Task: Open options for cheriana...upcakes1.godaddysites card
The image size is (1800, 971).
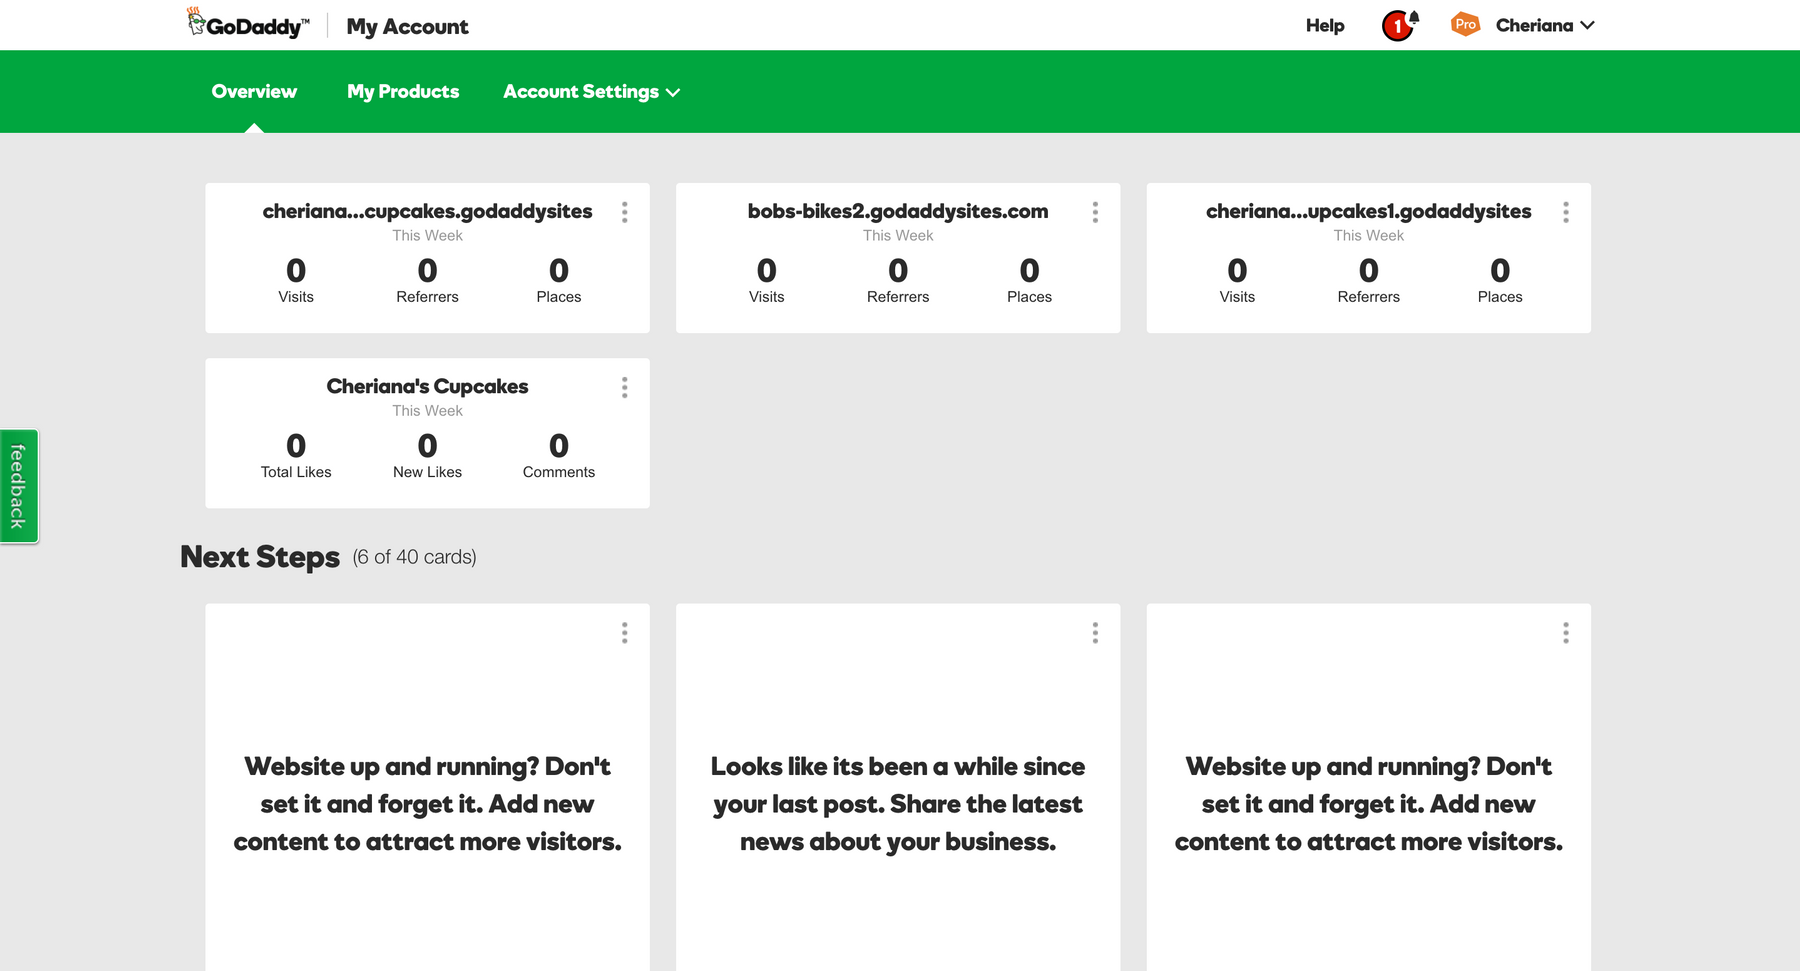Action: click(x=1566, y=212)
